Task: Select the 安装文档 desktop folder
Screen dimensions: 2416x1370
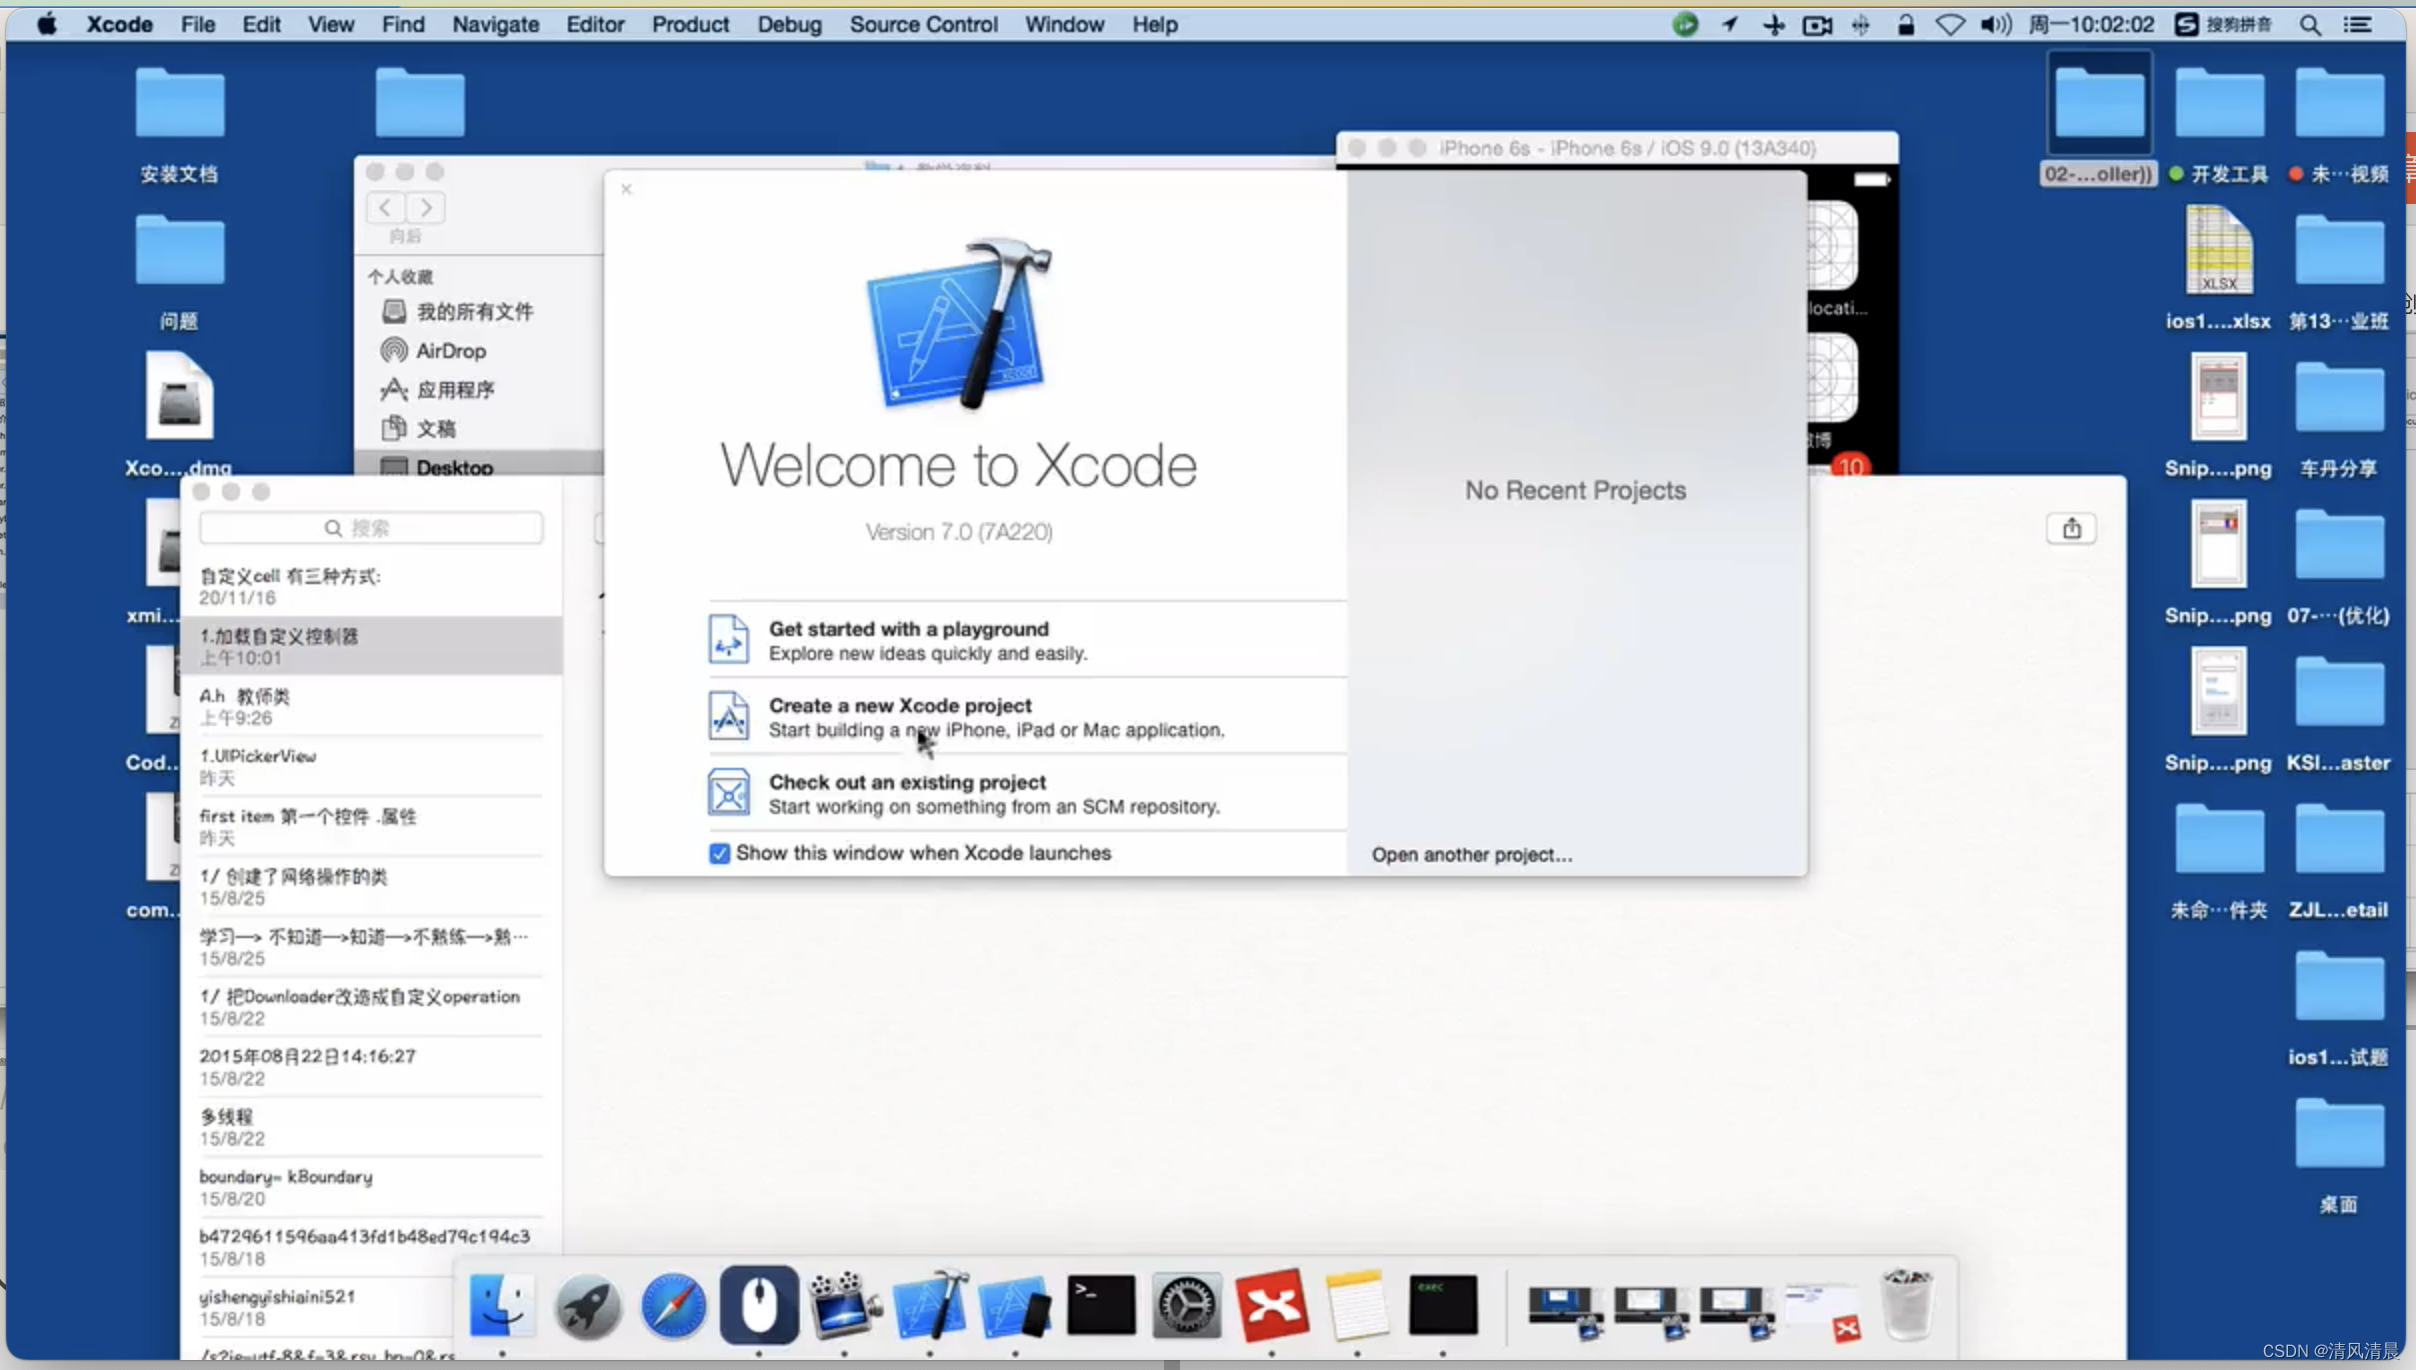Action: [x=180, y=124]
